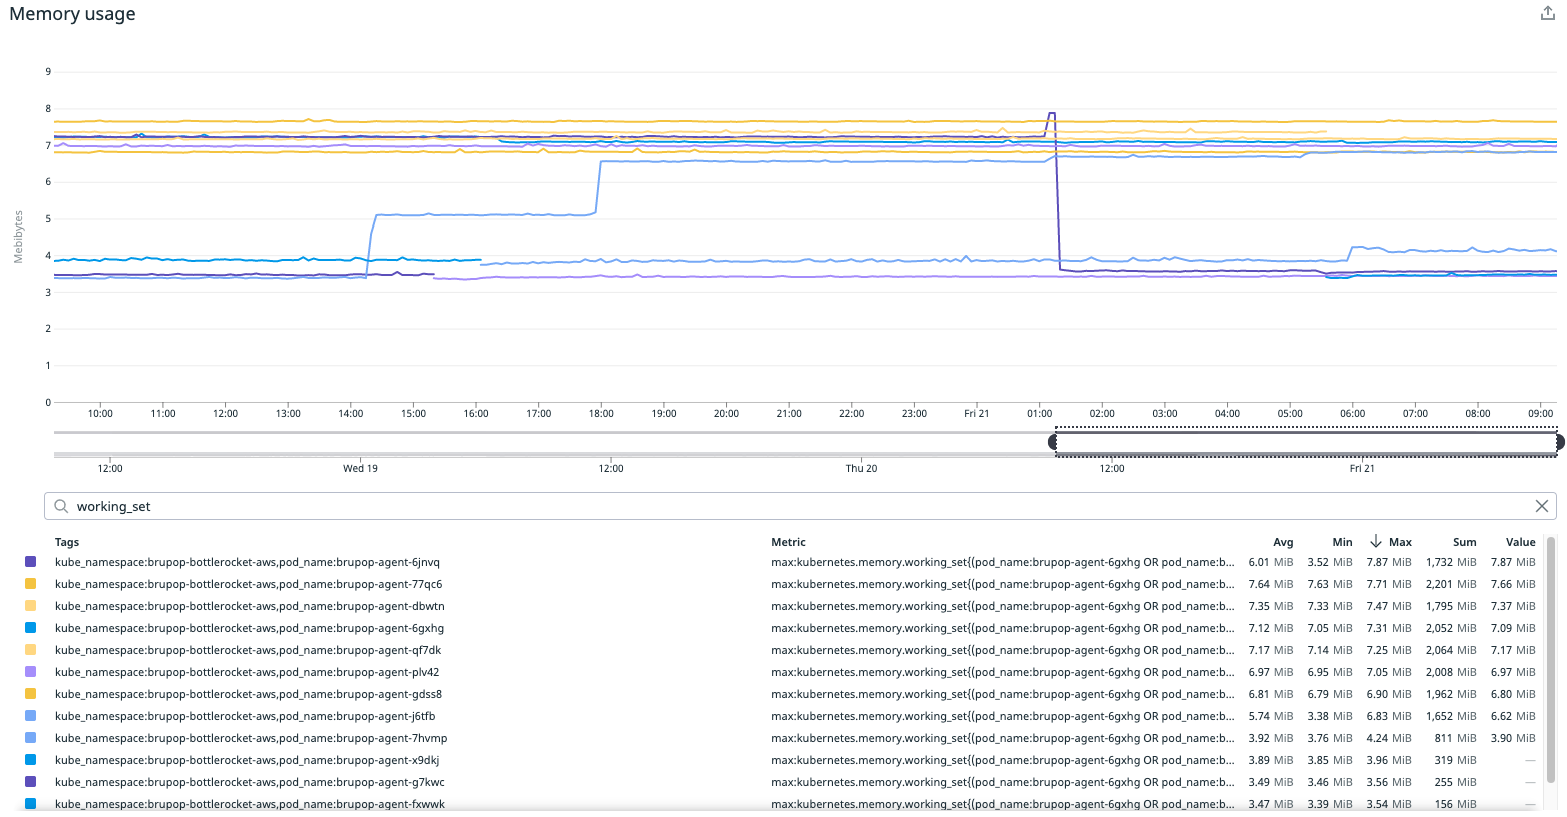The image size is (1567, 817).
Task: Select the brupop-agent-gdss8 tag row
Action: [248, 694]
